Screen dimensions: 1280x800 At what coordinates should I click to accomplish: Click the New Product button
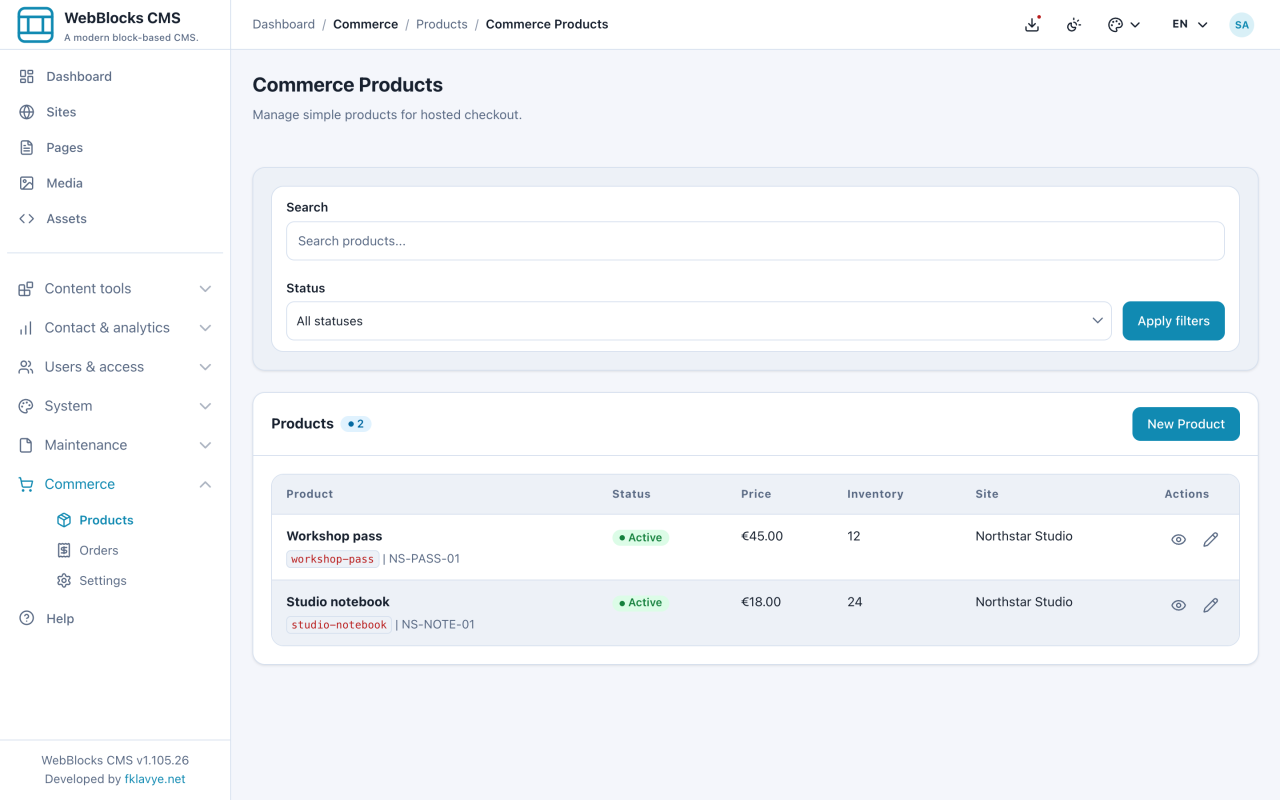click(x=1186, y=424)
